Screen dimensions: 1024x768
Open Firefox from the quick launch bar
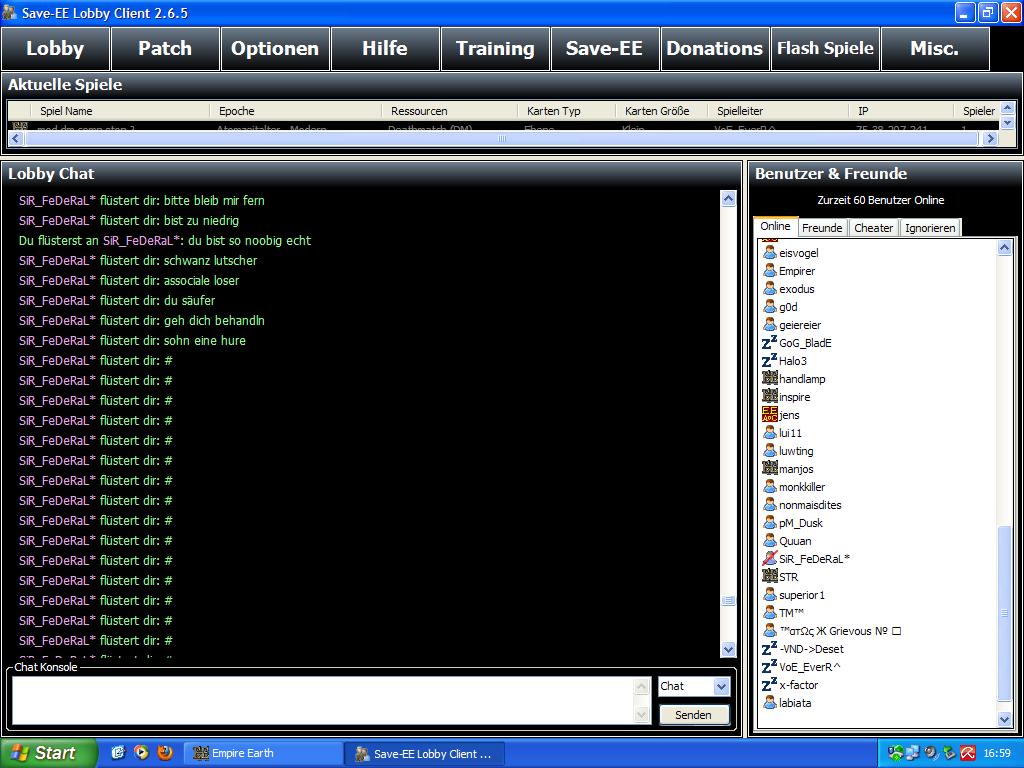tap(165, 753)
